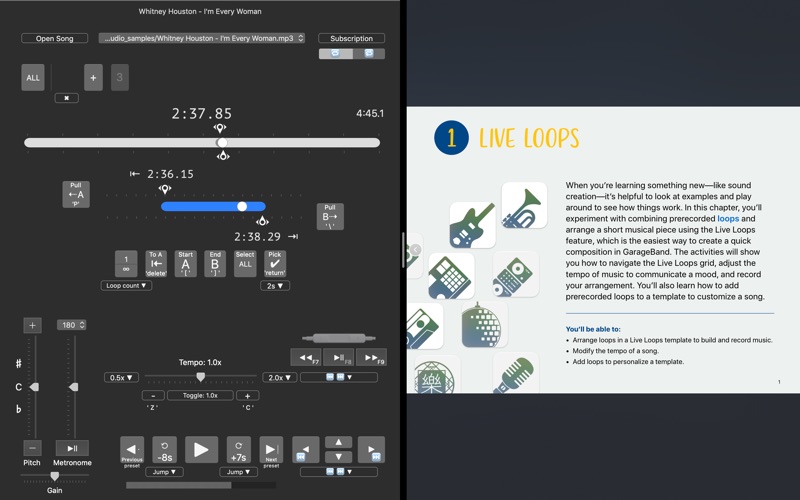Toggle the infinite loop count button
Image resolution: width=800 pixels, height=500 pixels.
click(126, 264)
